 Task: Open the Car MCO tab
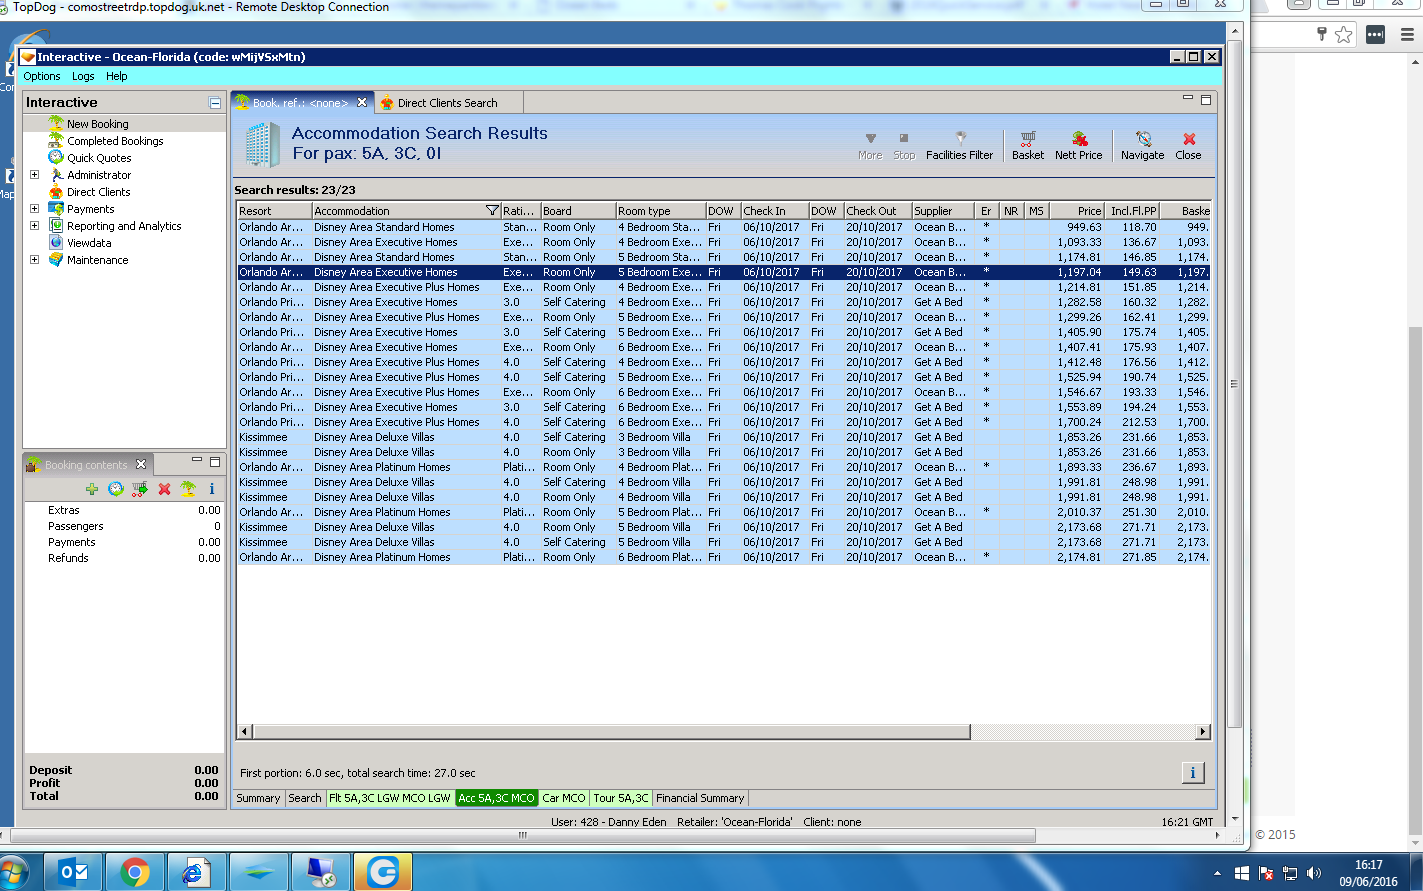(x=563, y=798)
